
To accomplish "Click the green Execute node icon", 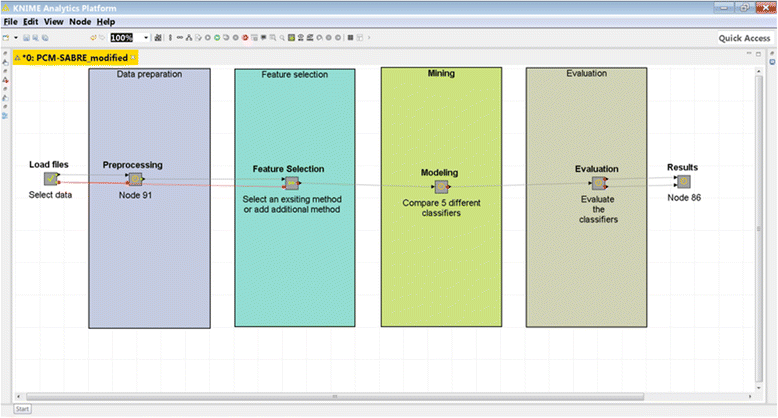I will click(x=217, y=38).
